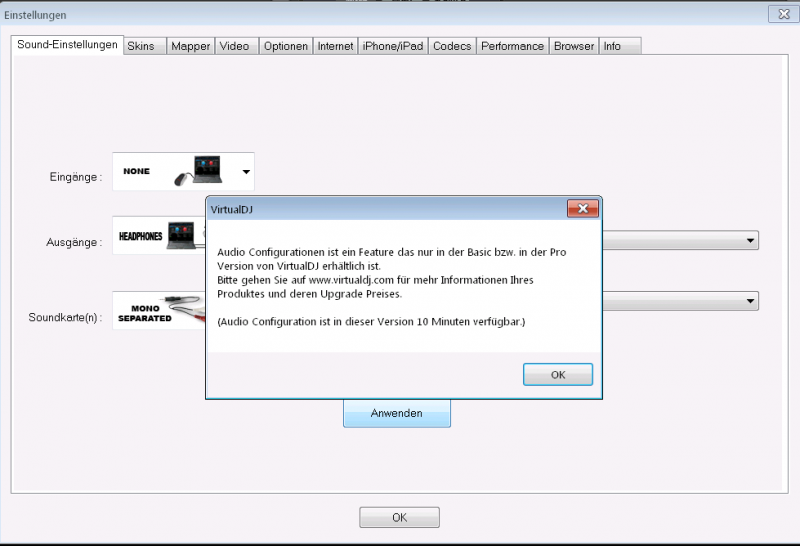The width and height of the screenshot is (800, 546).
Task: Open the Ausgänge right-side dropdown
Action: [750, 240]
